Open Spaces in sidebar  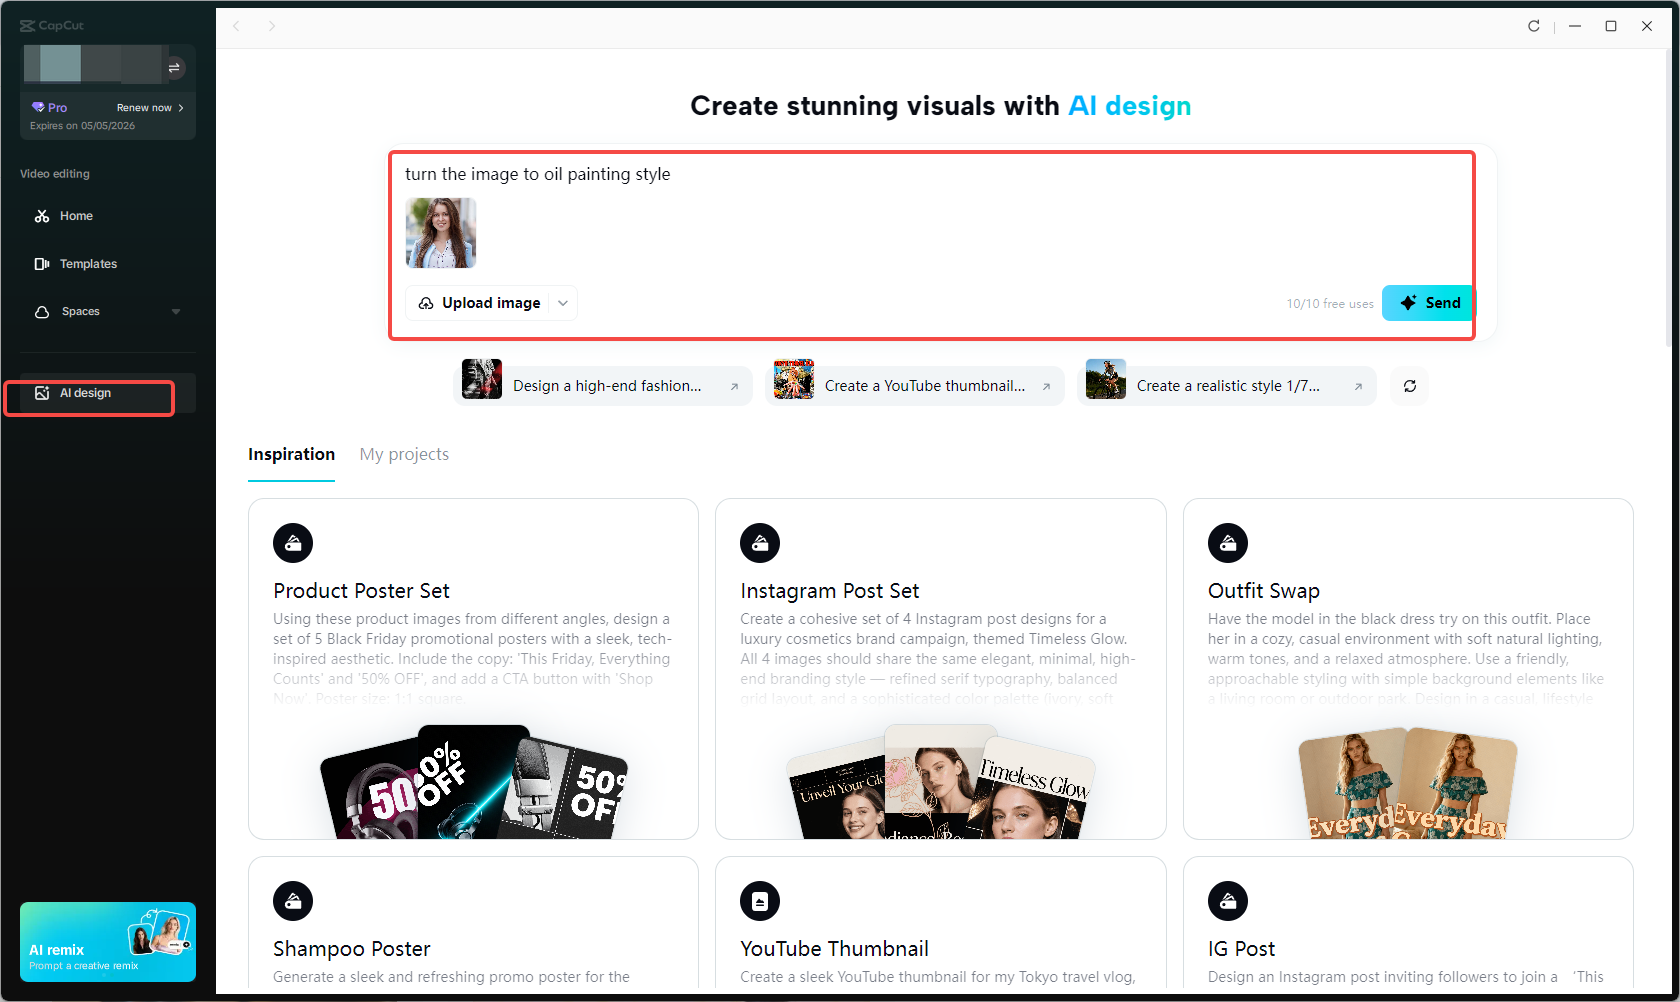pyautogui.click(x=108, y=312)
